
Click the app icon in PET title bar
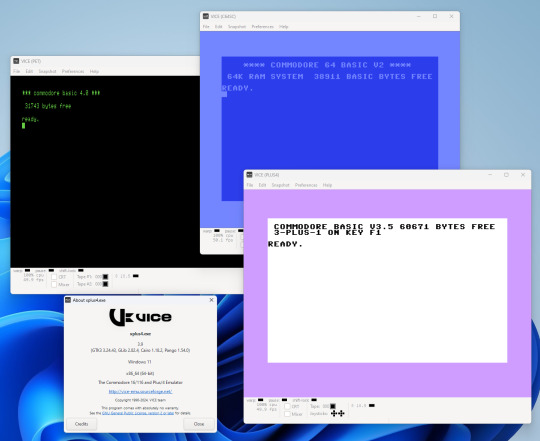tap(16, 61)
